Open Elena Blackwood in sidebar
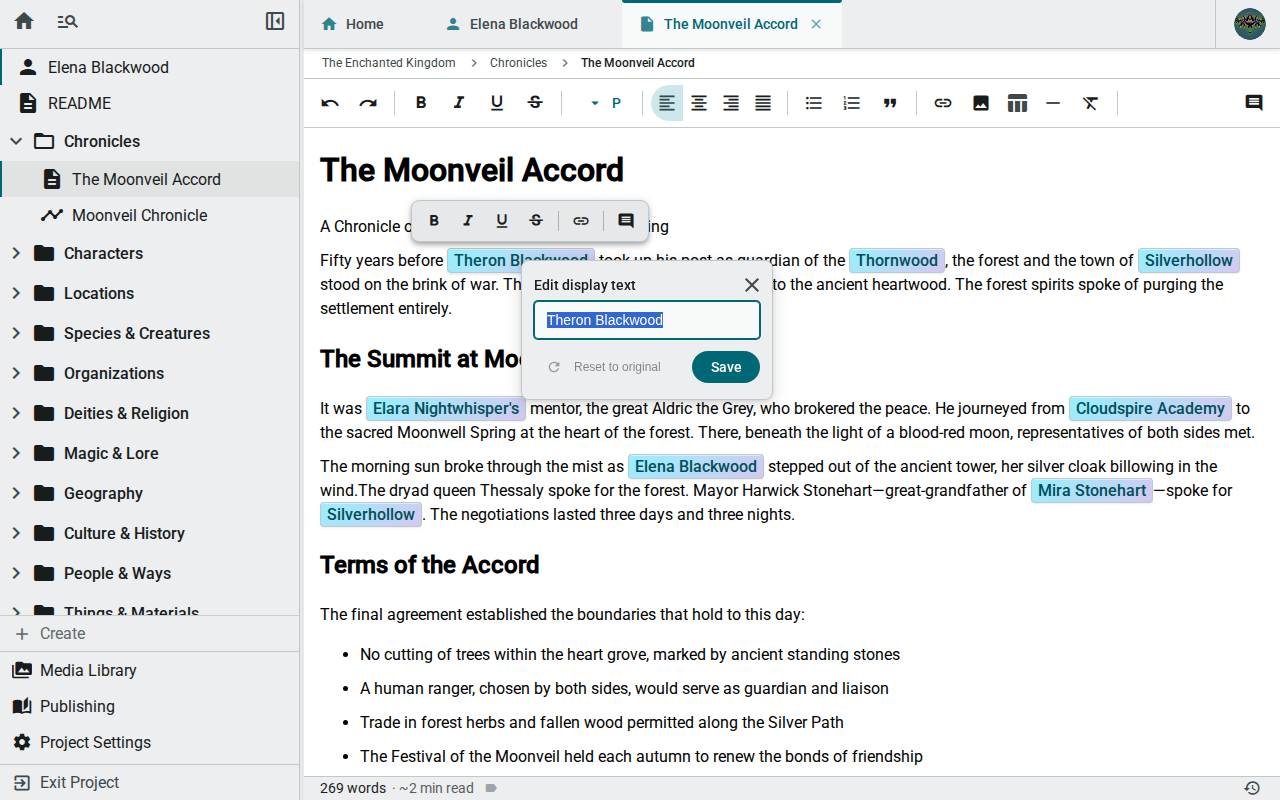 coord(150,67)
